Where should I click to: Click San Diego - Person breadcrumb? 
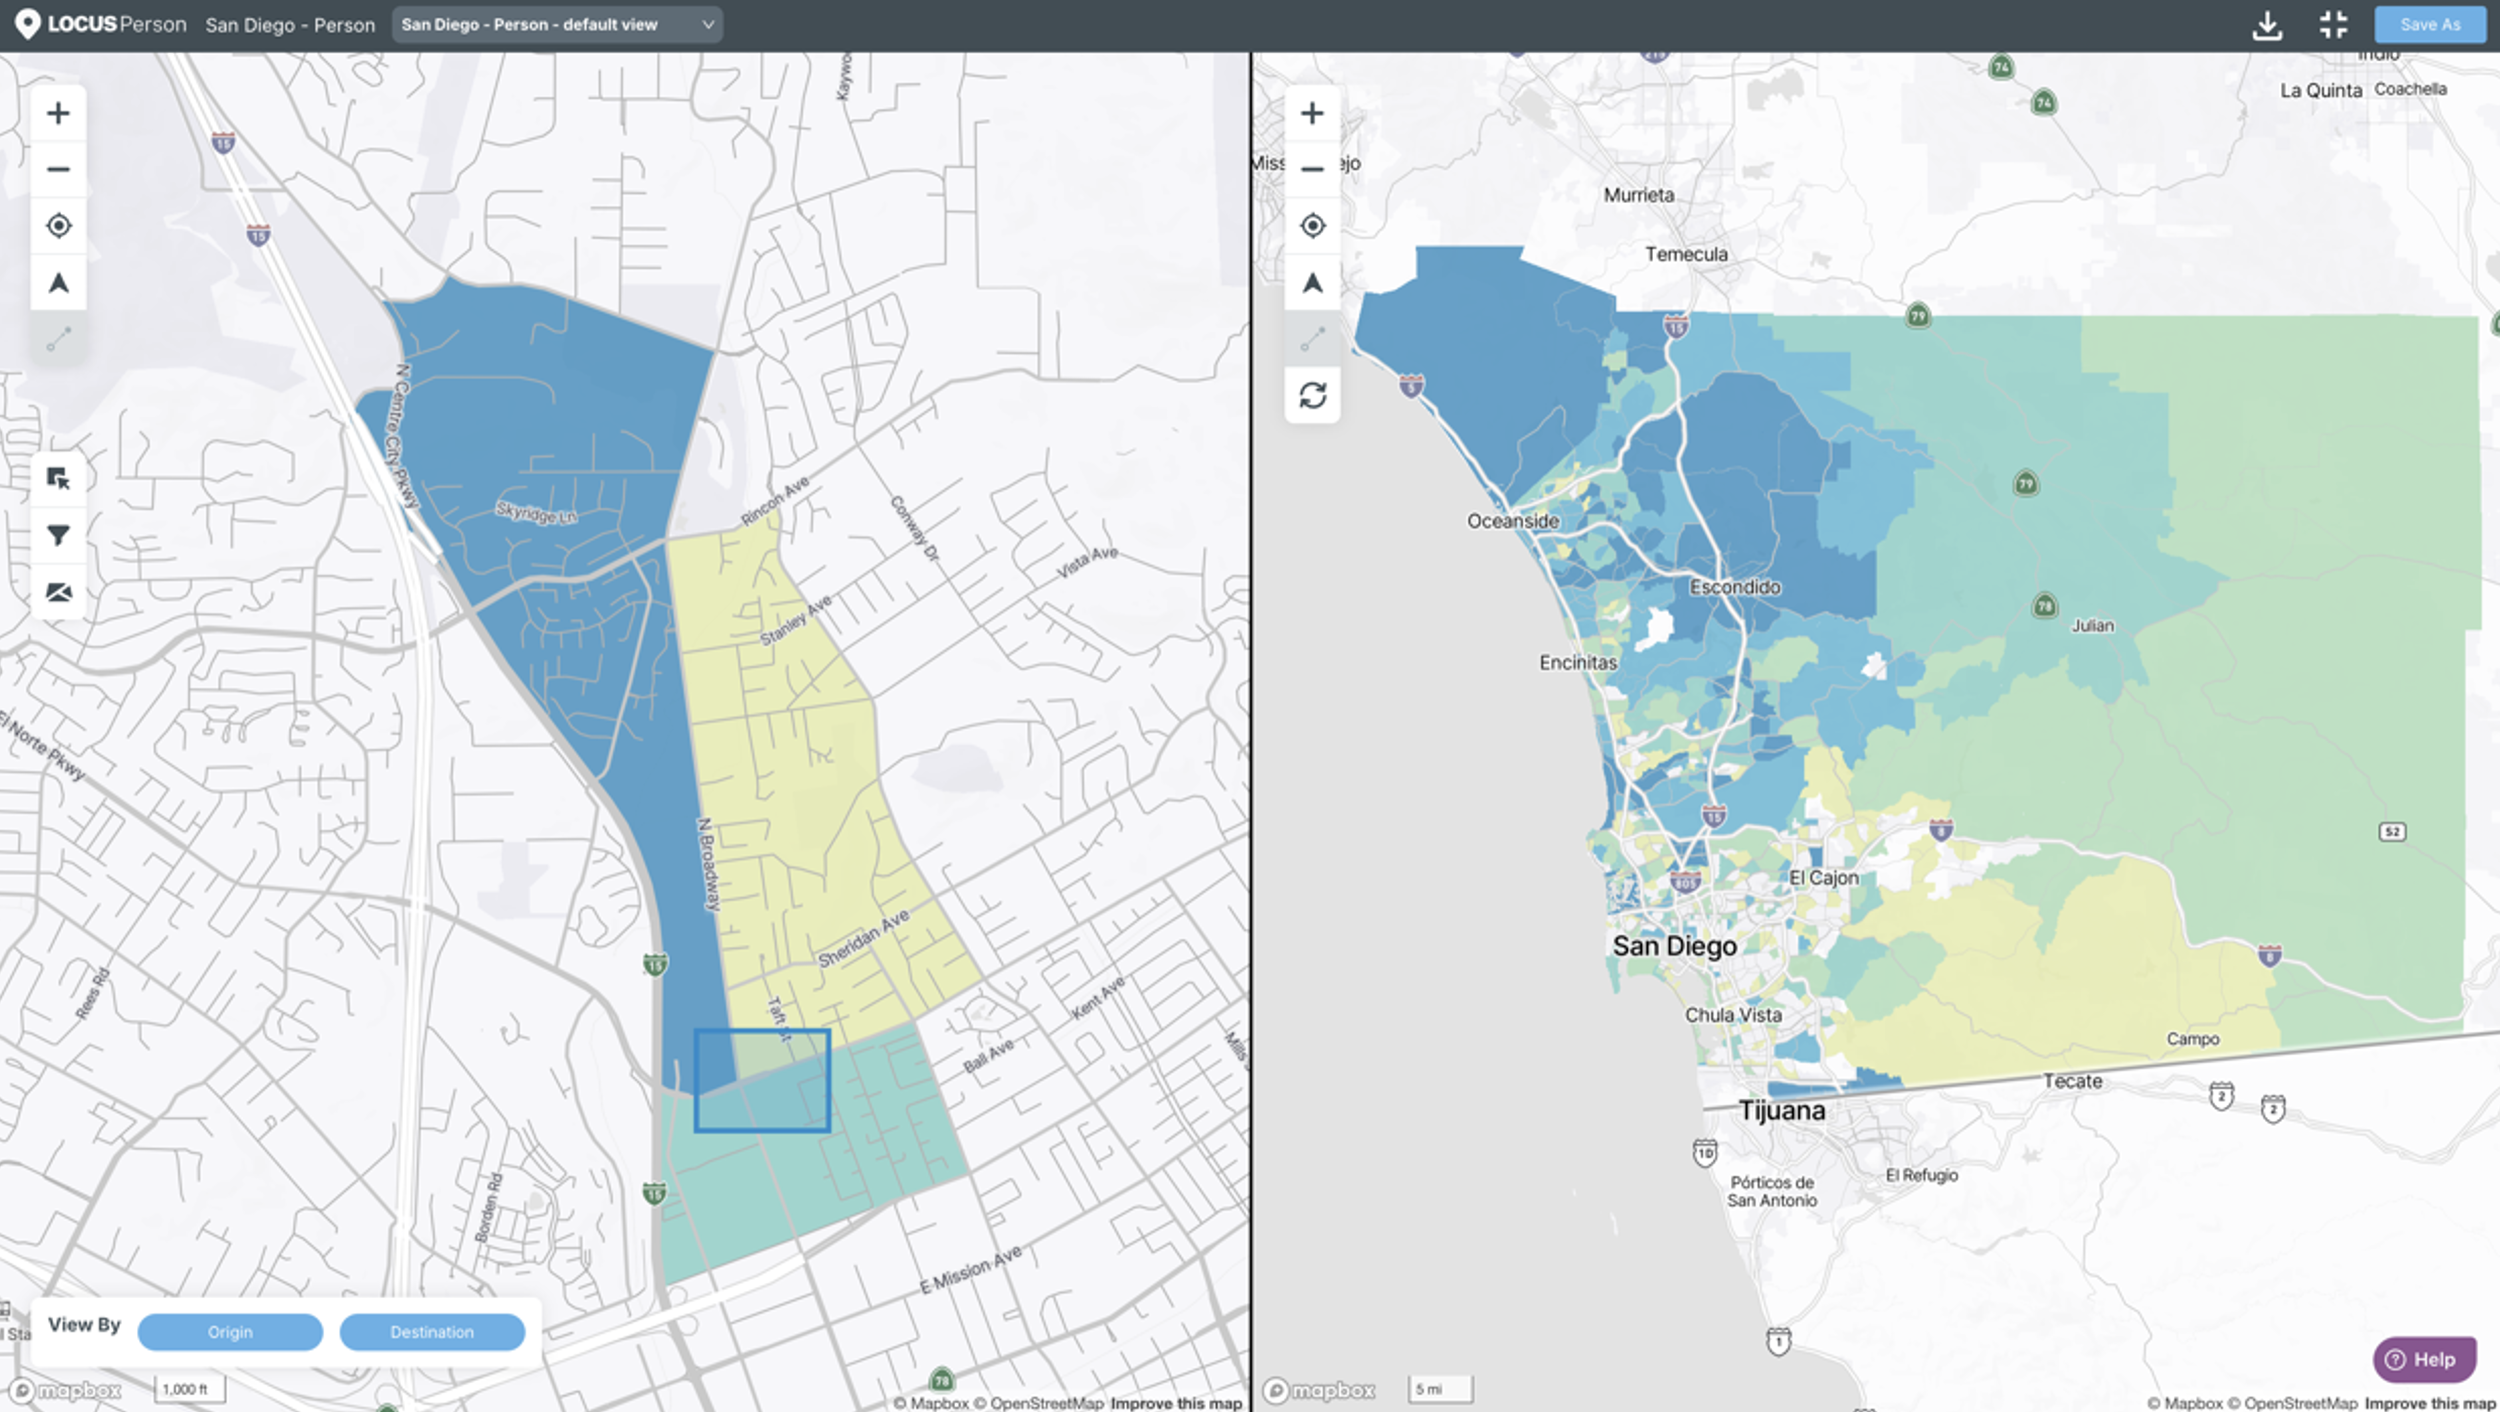click(x=290, y=25)
